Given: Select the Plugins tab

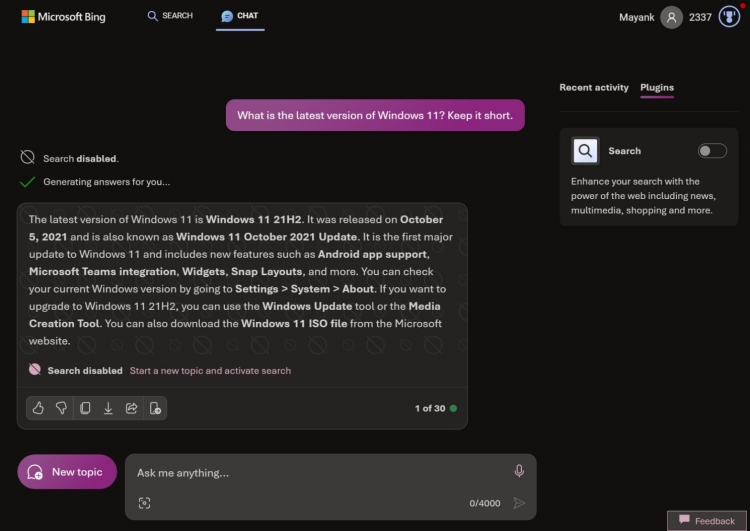Looking at the screenshot, I should [657, 88].
